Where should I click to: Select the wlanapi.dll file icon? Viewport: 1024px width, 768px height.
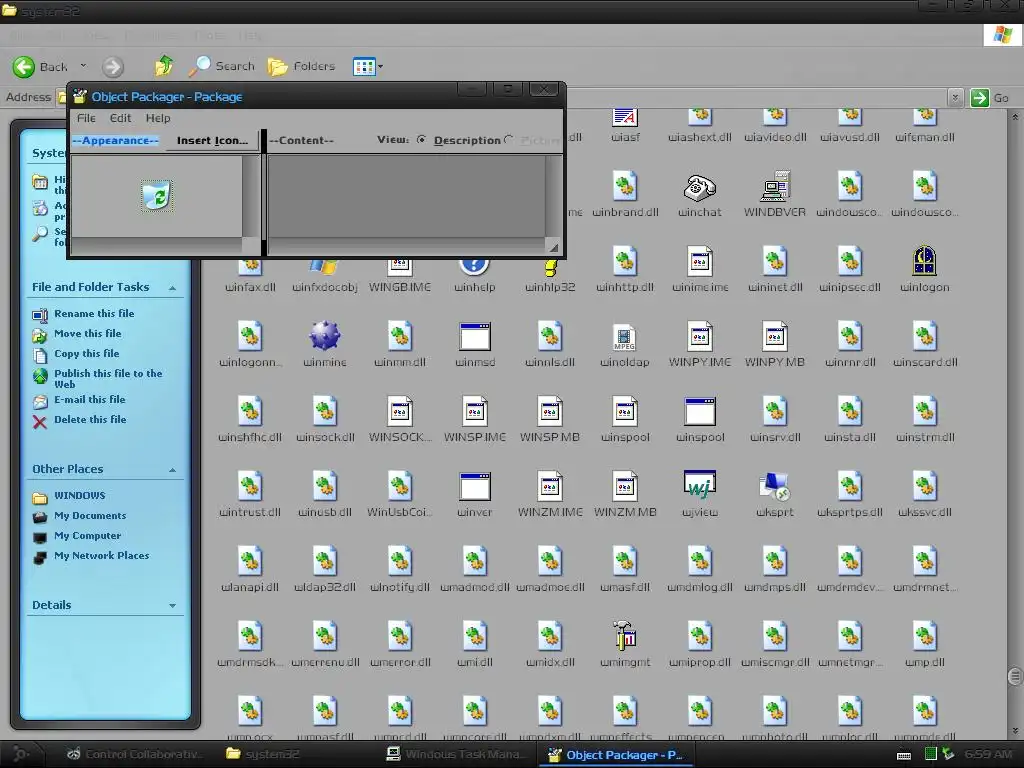249,562
